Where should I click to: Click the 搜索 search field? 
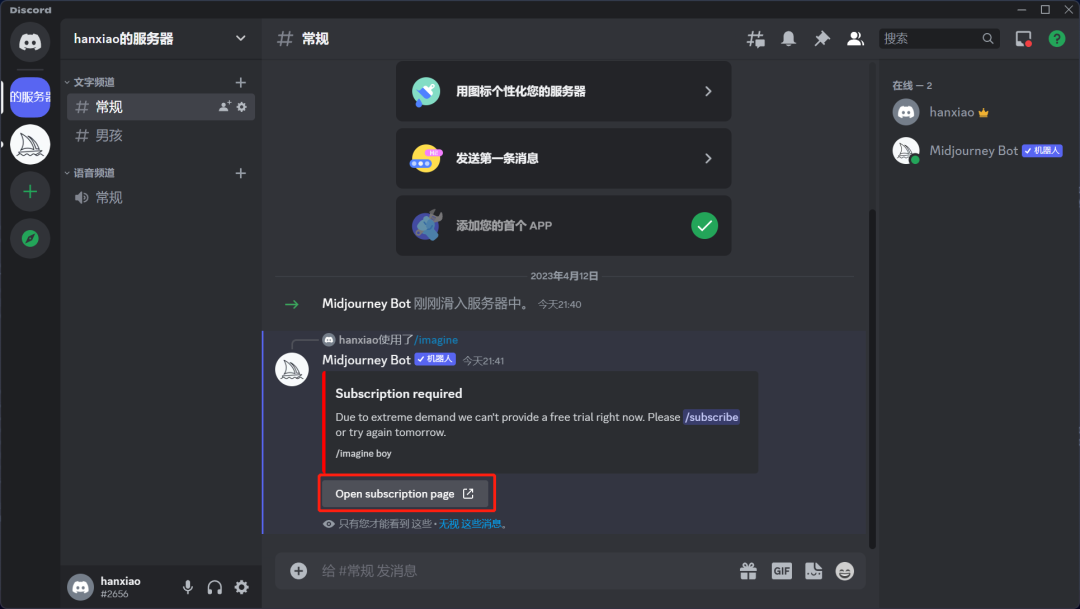(939, 39)
